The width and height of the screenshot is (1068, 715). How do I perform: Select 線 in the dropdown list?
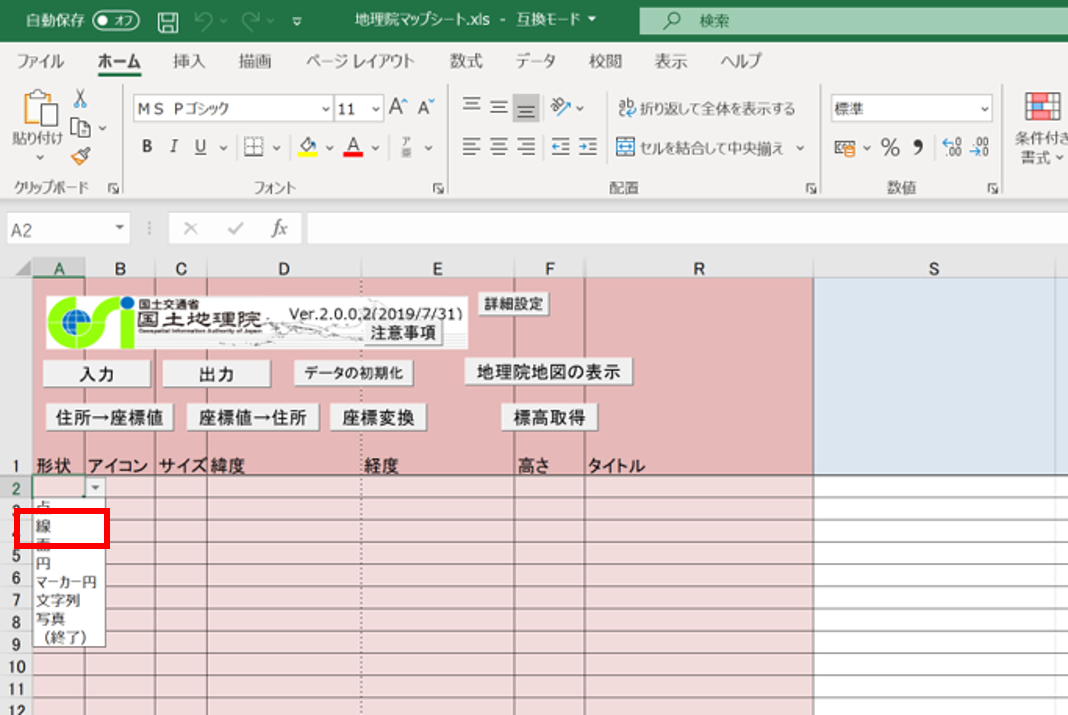69,526
